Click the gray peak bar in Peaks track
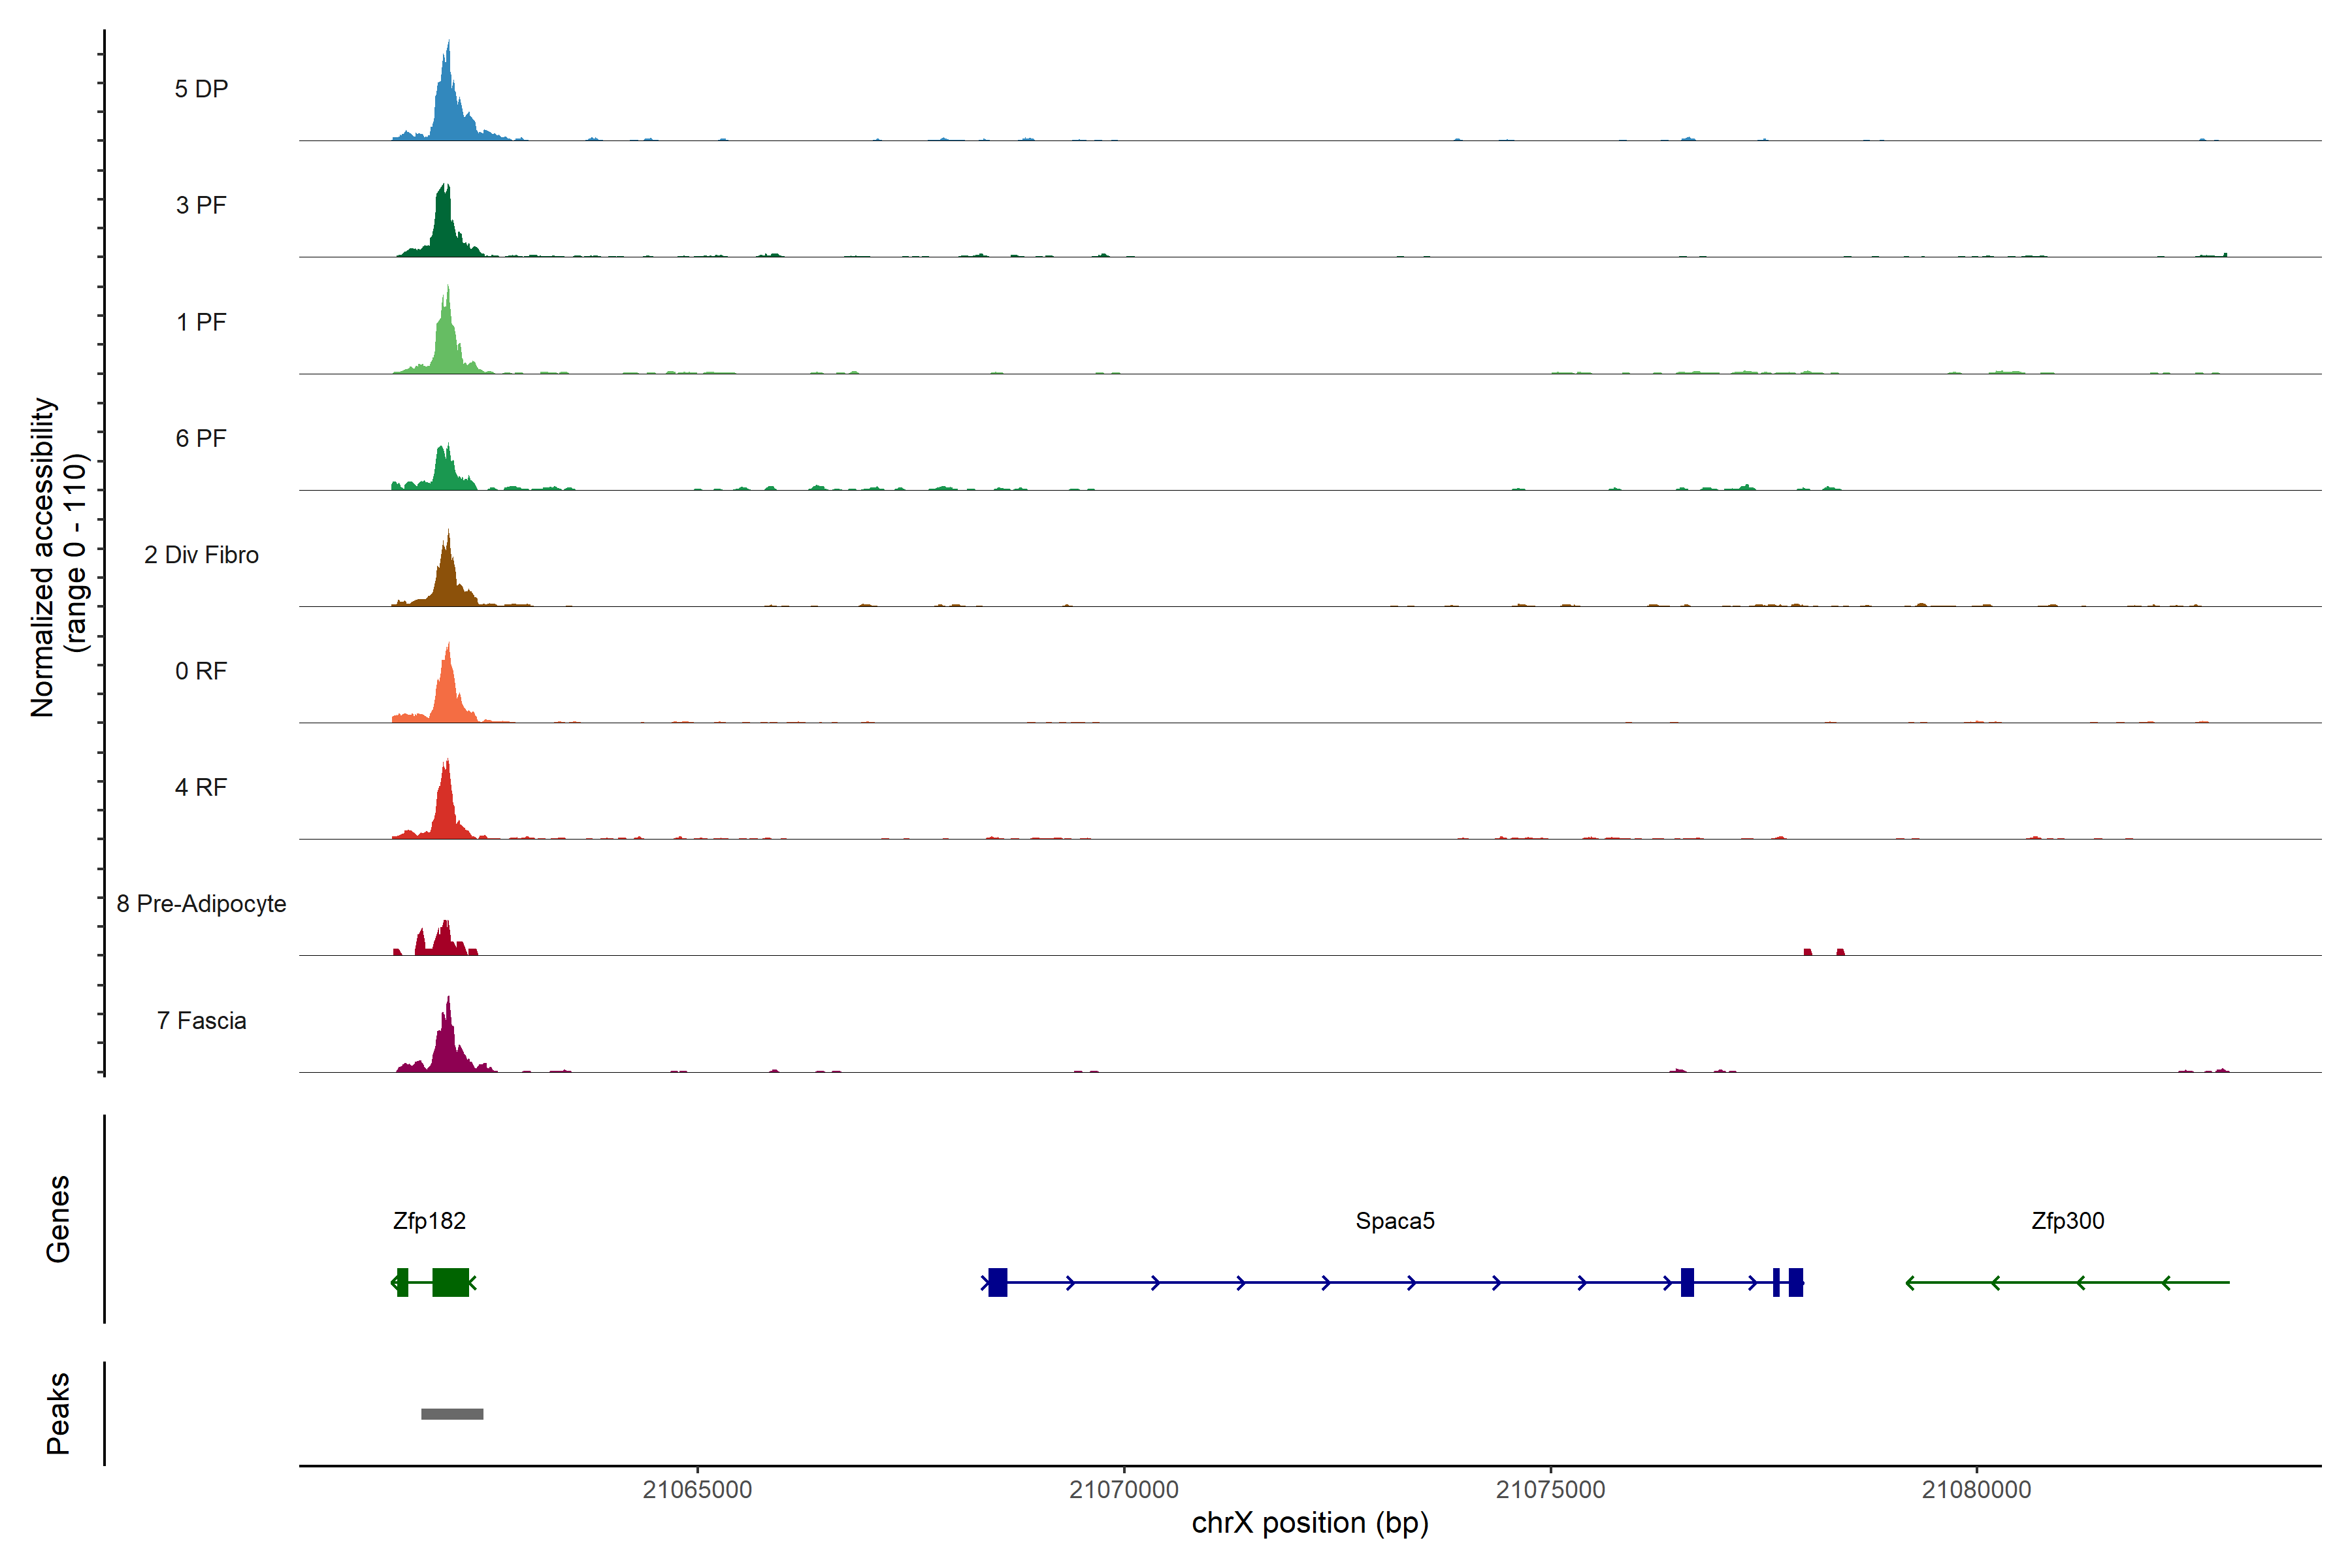The image size is (2352, 1568). pyautogui.click(x=452, y=1414)
